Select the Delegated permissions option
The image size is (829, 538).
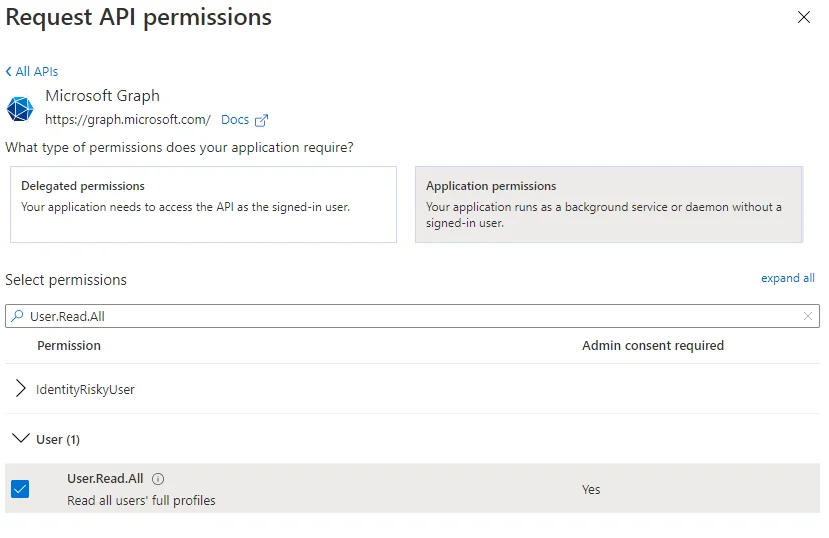click(x=203, y=204)
